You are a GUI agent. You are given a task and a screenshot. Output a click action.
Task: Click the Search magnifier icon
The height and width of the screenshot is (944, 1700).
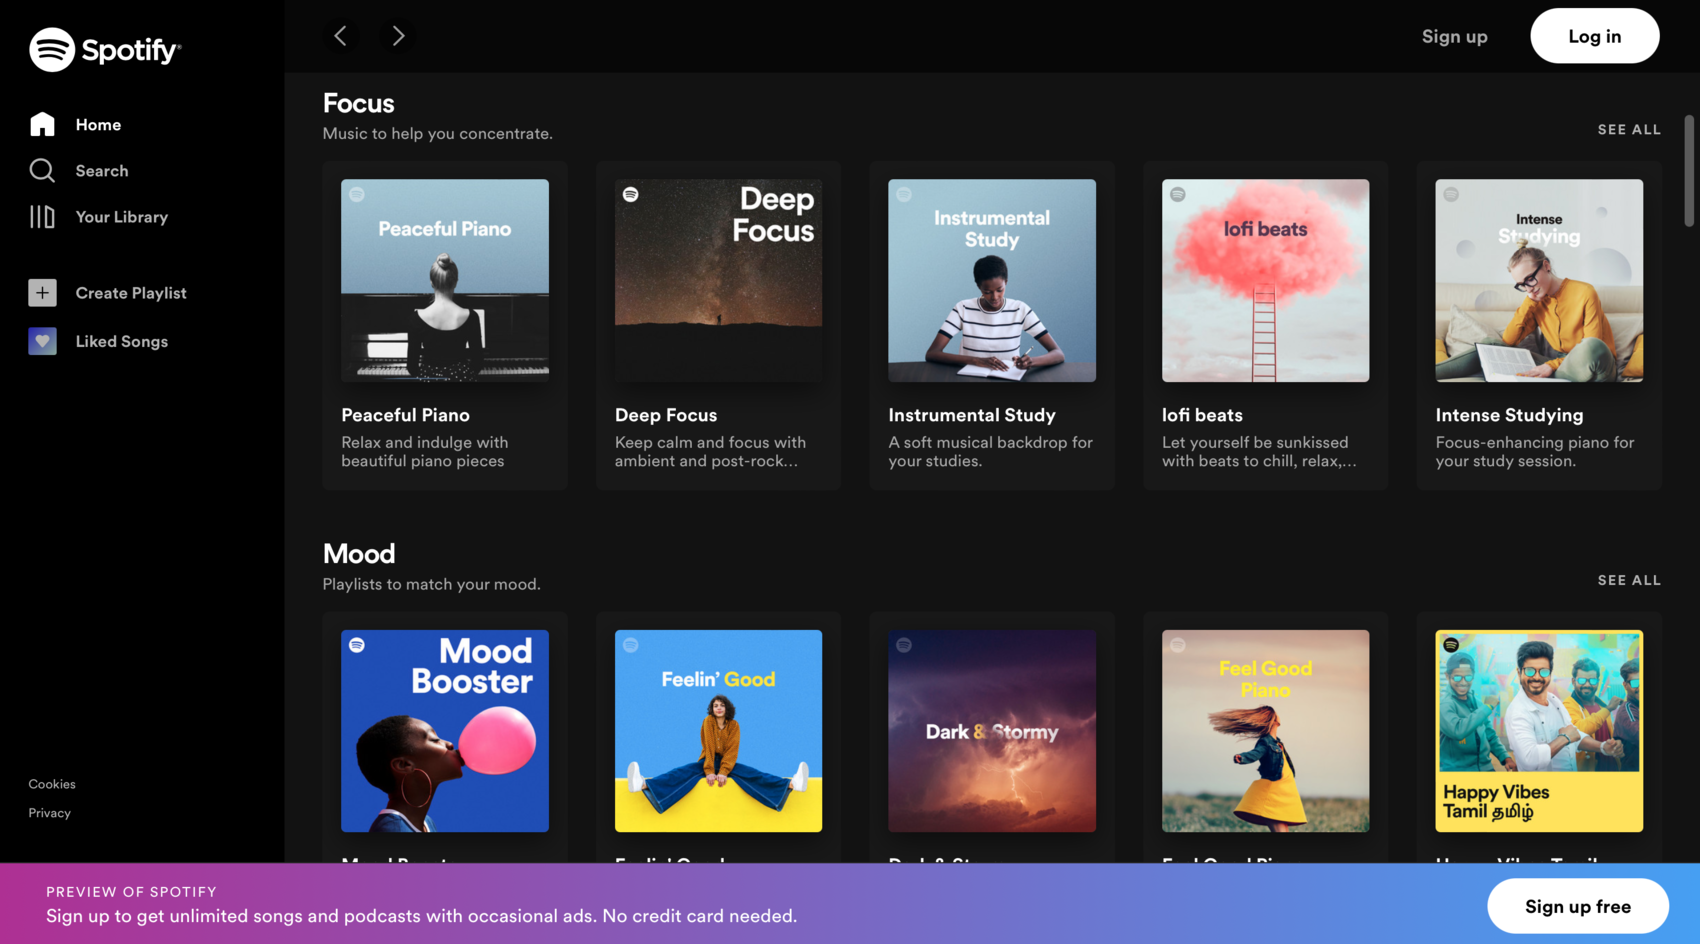[42, 171]
